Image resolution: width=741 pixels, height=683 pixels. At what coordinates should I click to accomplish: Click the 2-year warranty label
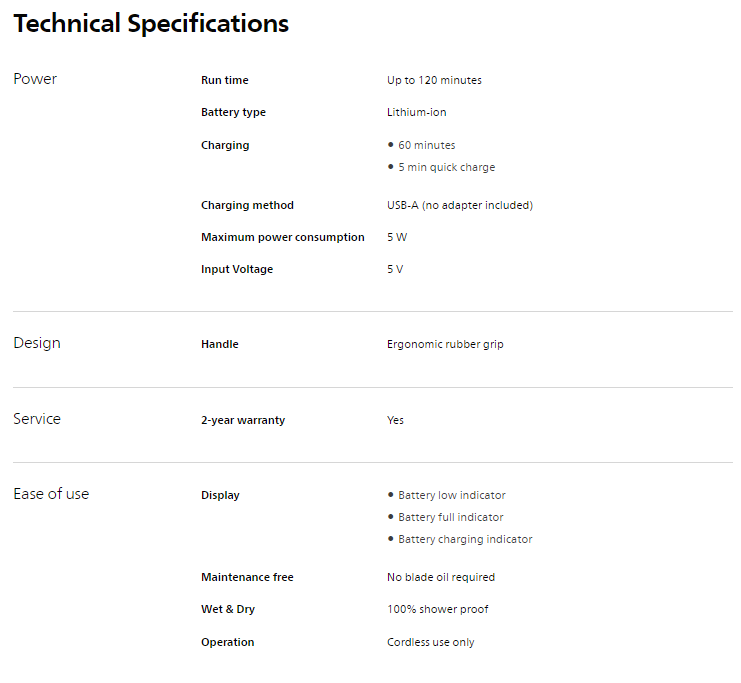[x=243, y=420]
